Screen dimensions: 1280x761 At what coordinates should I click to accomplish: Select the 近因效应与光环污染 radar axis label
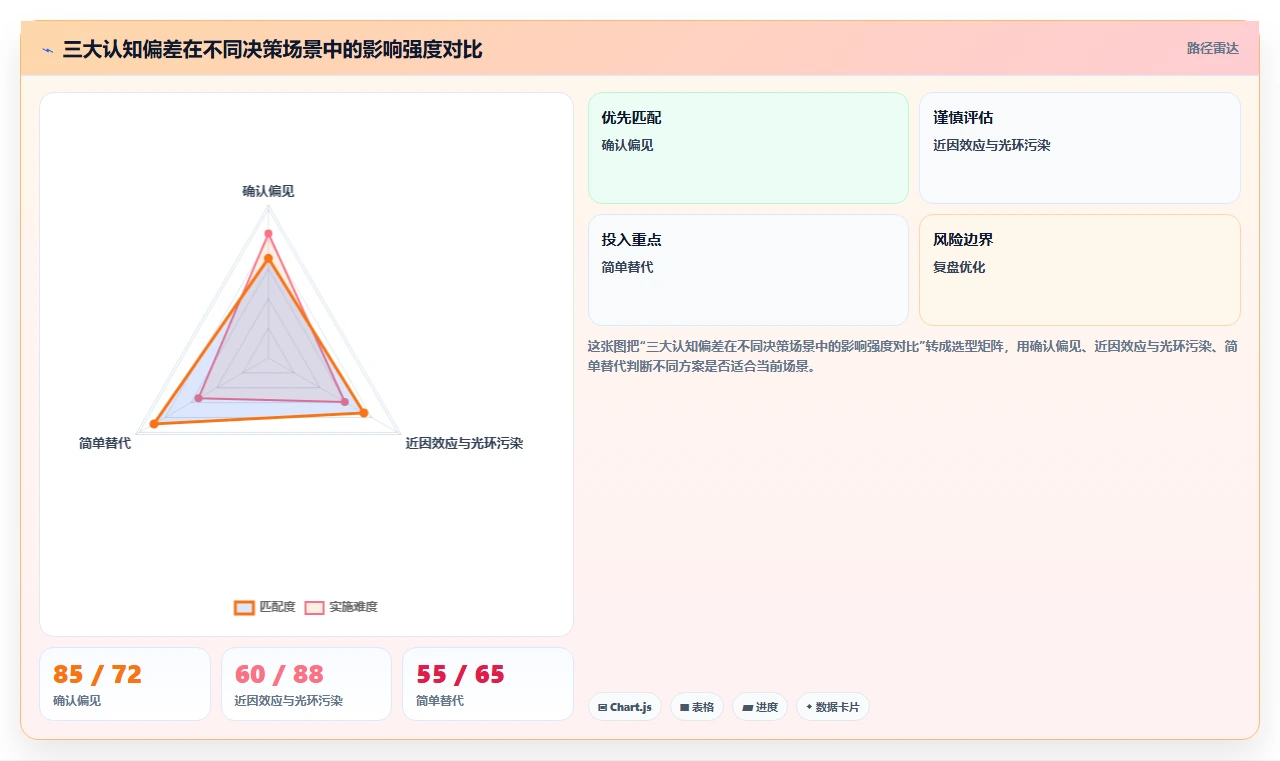[x=464, y=443]
